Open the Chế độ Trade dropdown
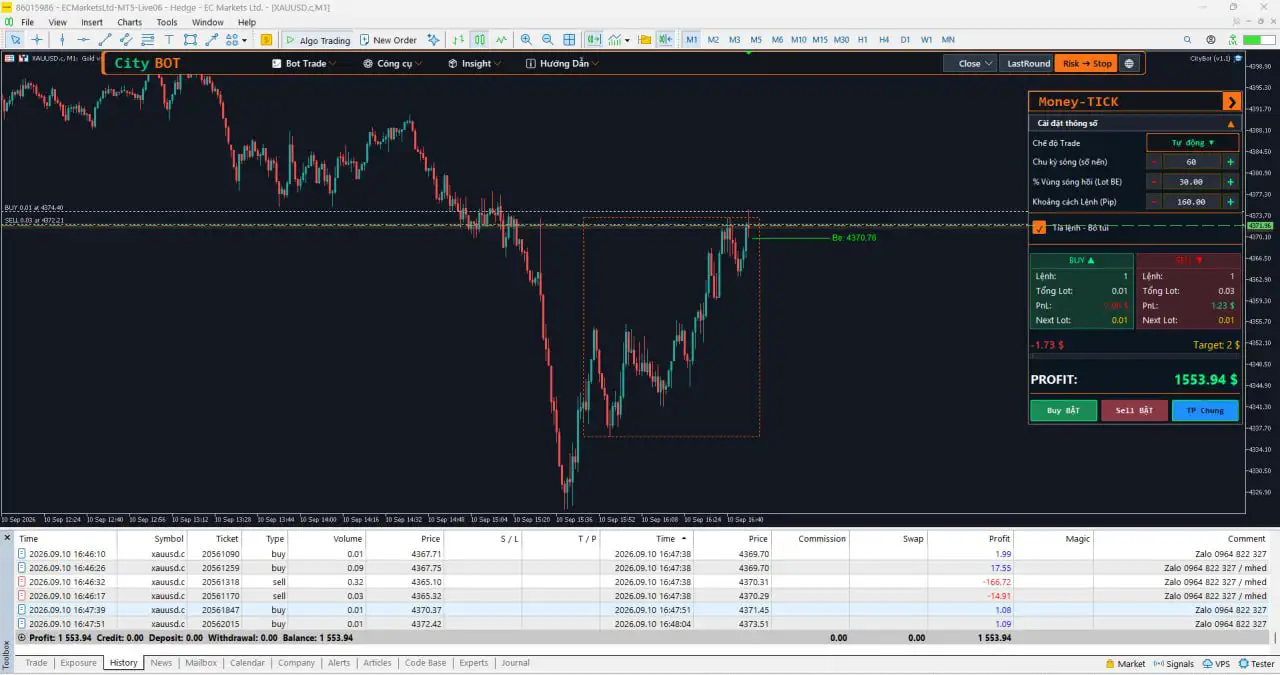Viewport: 1280px width, 675px height. [1193, 142]
